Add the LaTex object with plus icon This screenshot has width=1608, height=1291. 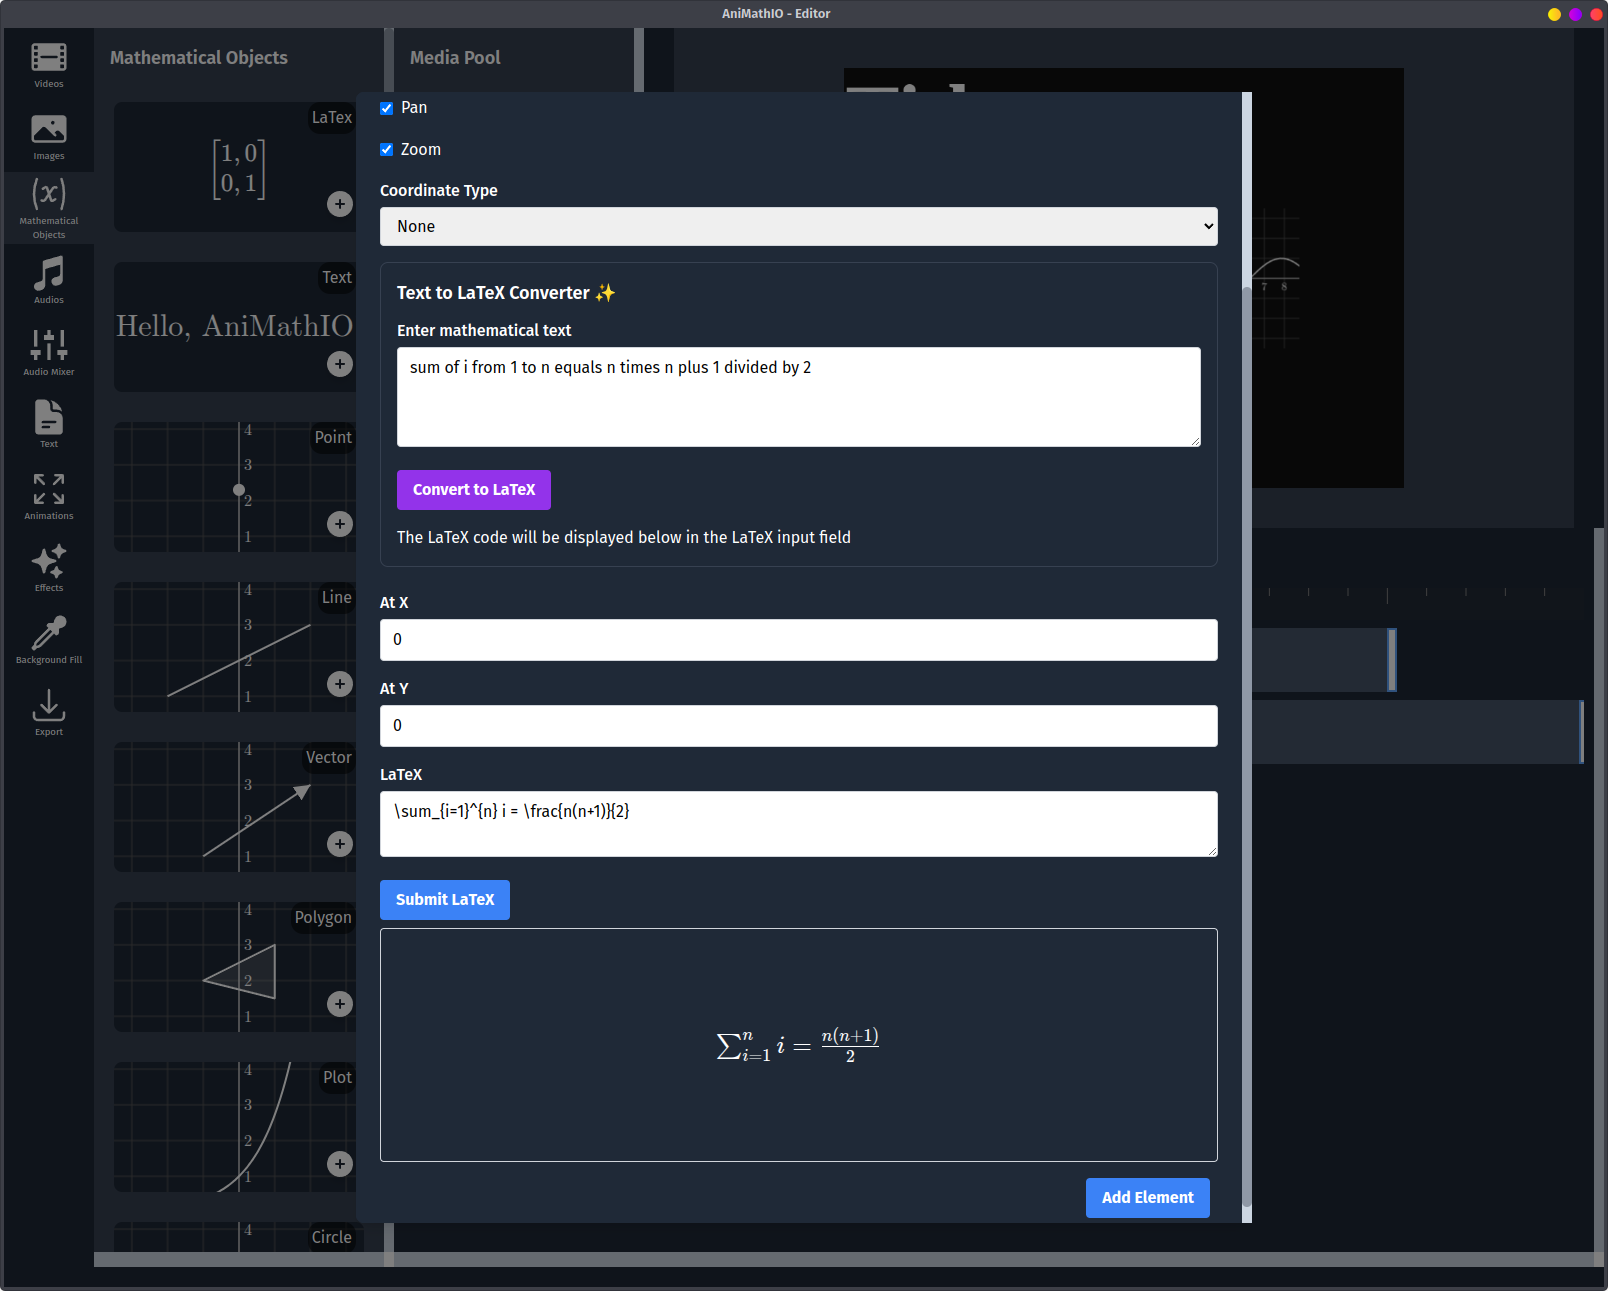(x=340, y=204)
